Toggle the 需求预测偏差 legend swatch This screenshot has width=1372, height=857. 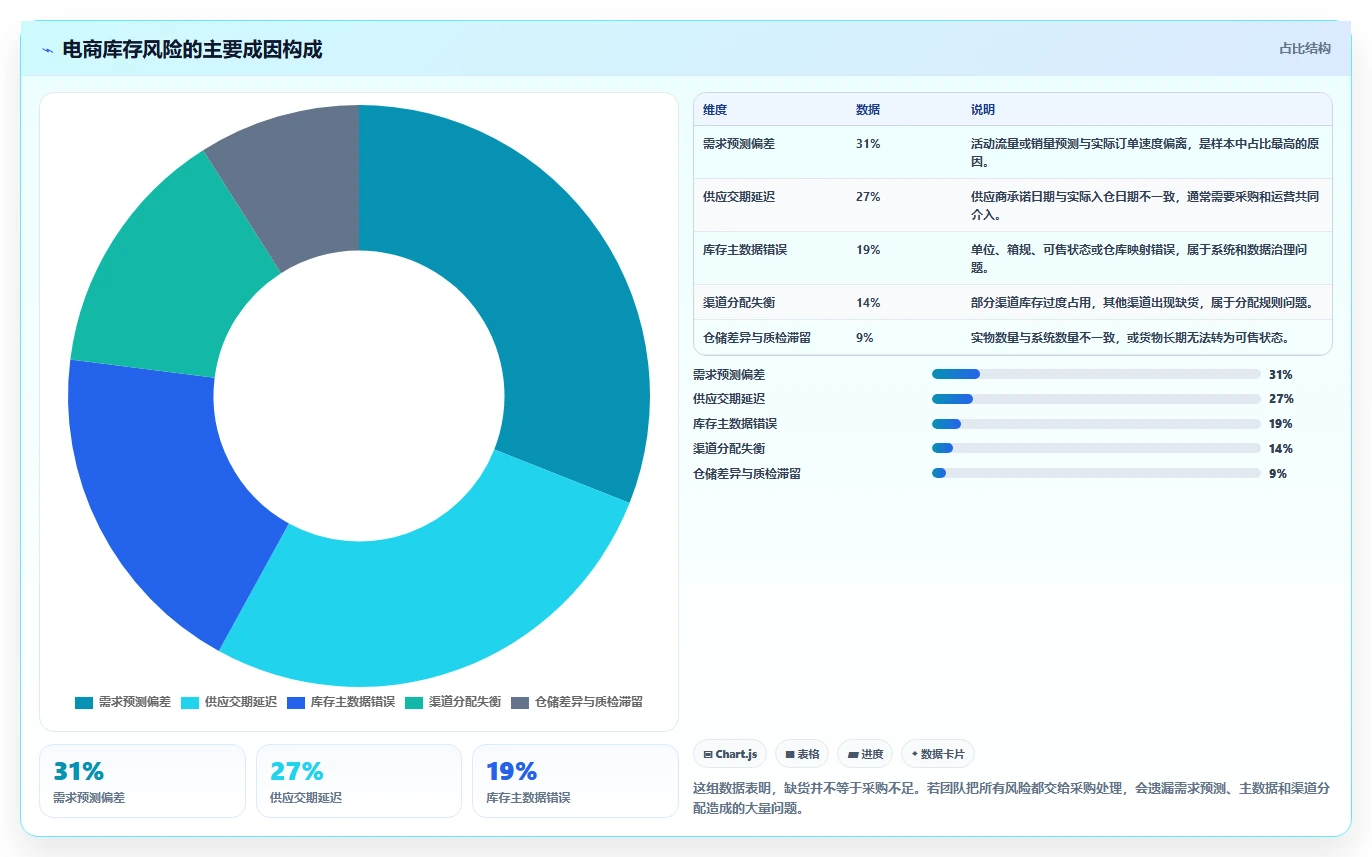click(84, 702)
